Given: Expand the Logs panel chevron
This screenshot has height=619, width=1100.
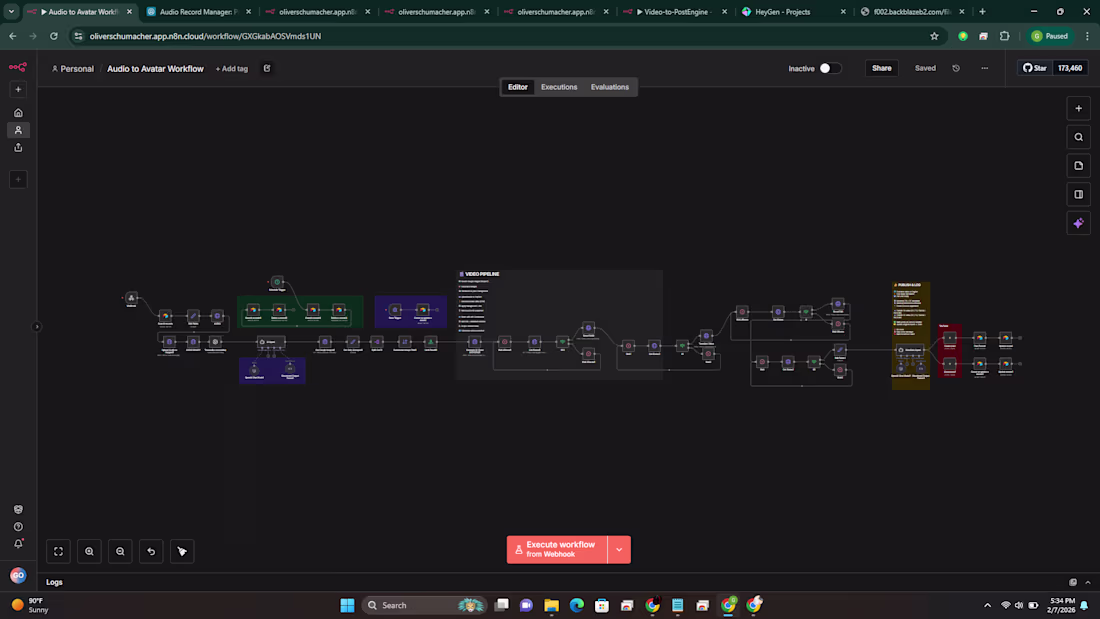Looking at the screenshot, I should click(x=1087, y=582).
